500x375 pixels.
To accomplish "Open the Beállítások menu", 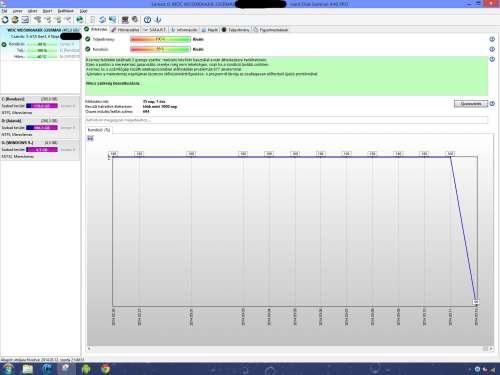I will (x=66, y=11).
